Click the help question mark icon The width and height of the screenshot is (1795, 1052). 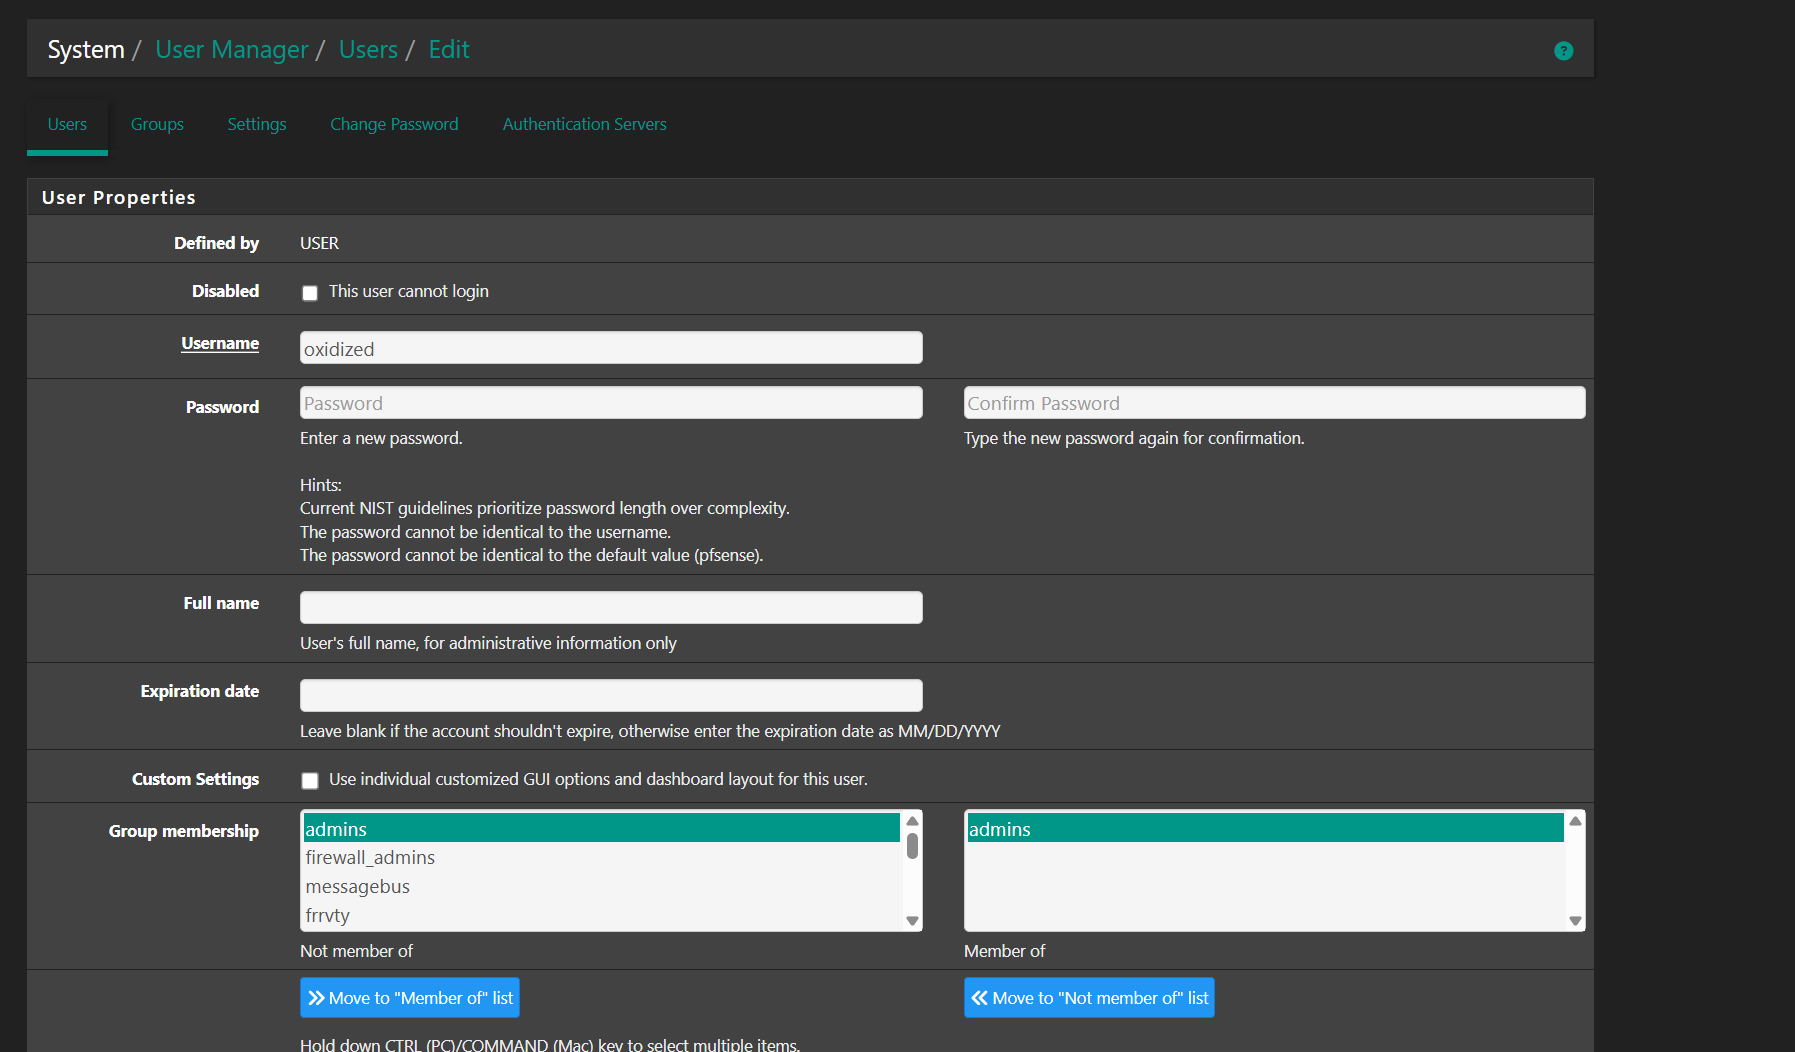[1563, 51]
